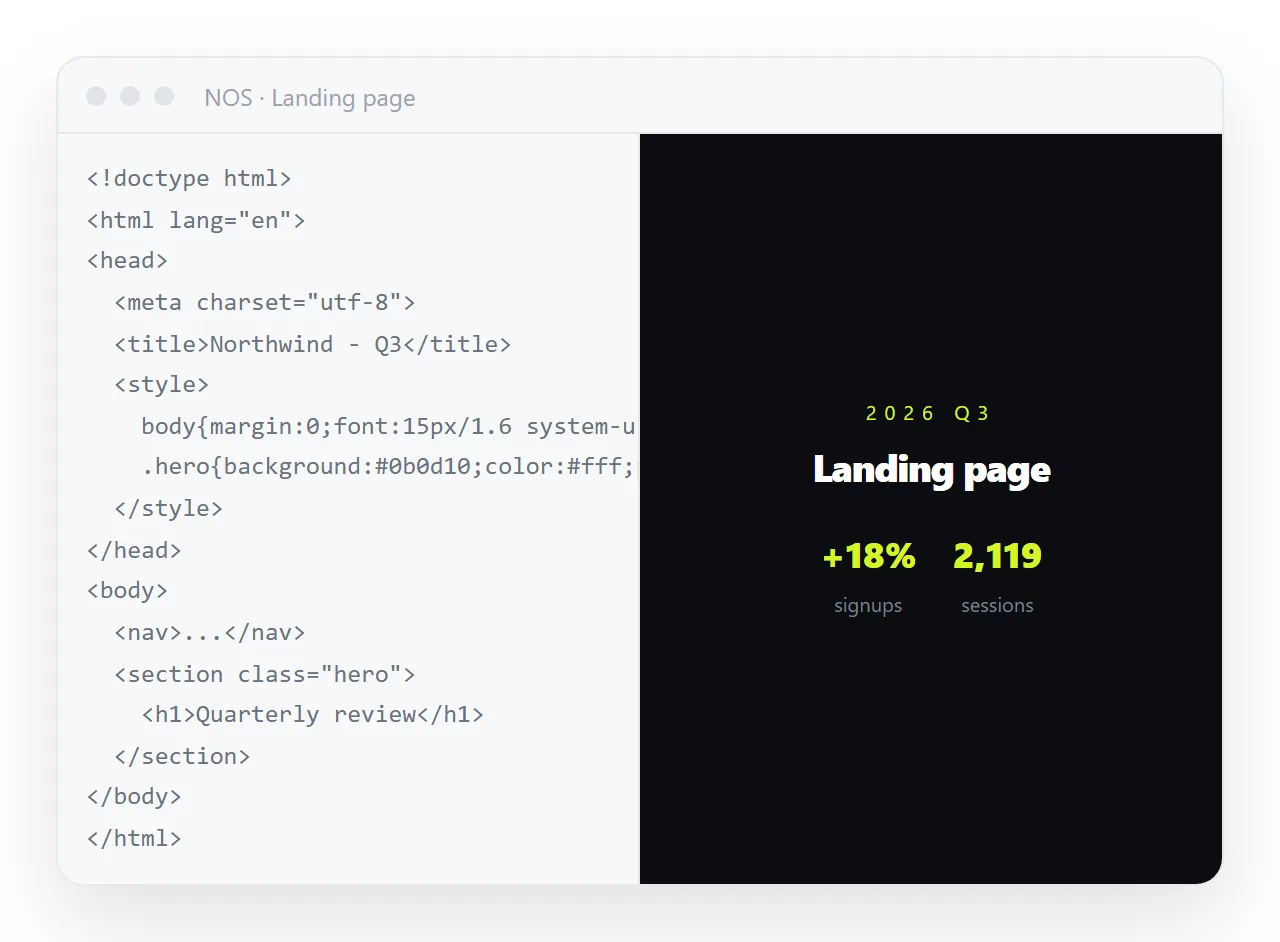Select the closing </style> tag line
1280x942 pixels.
[x=168, y=508]
